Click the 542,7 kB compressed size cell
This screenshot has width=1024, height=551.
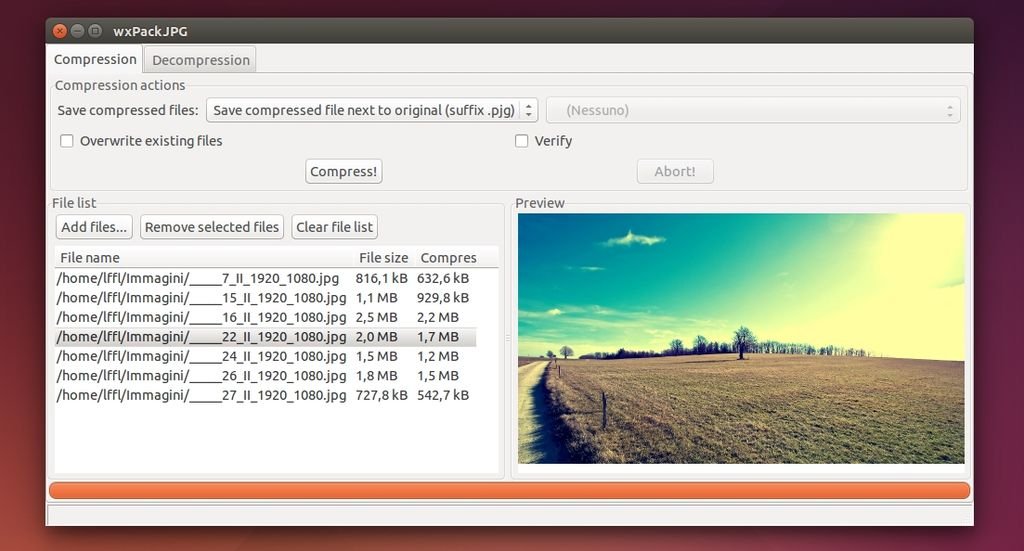point(443,395)
